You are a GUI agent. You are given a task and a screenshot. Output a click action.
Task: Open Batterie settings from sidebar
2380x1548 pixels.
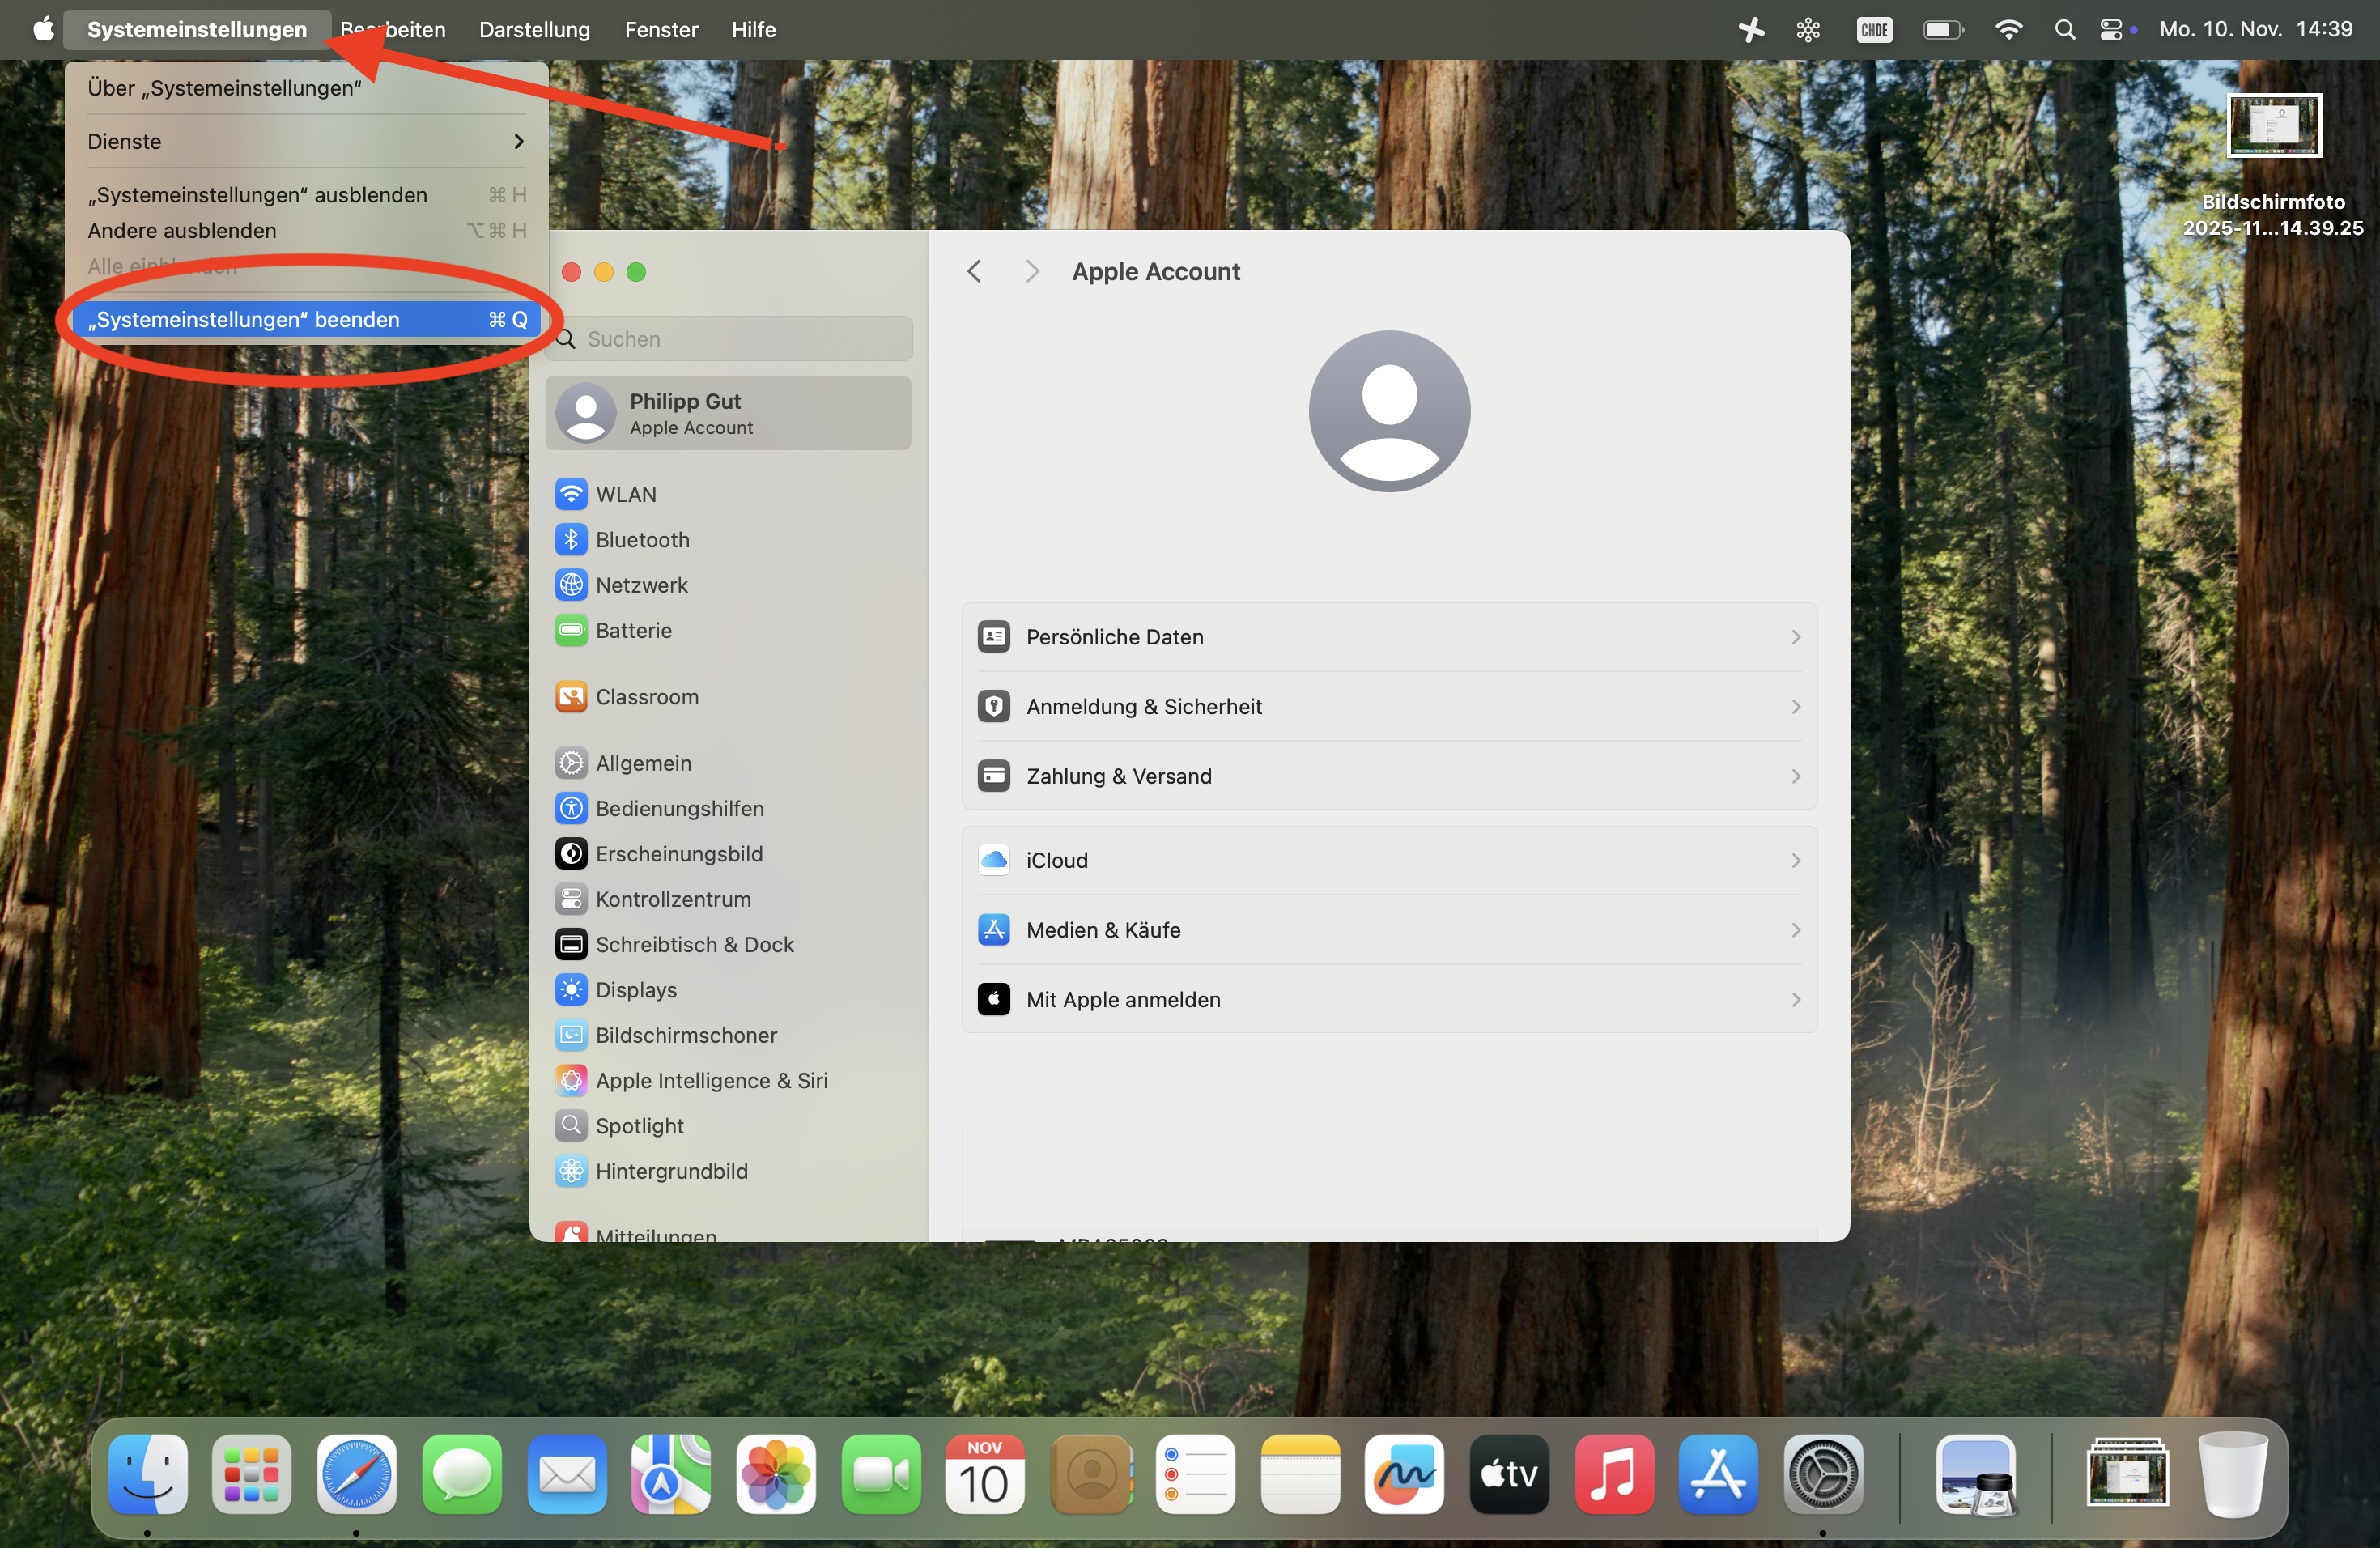633,631
